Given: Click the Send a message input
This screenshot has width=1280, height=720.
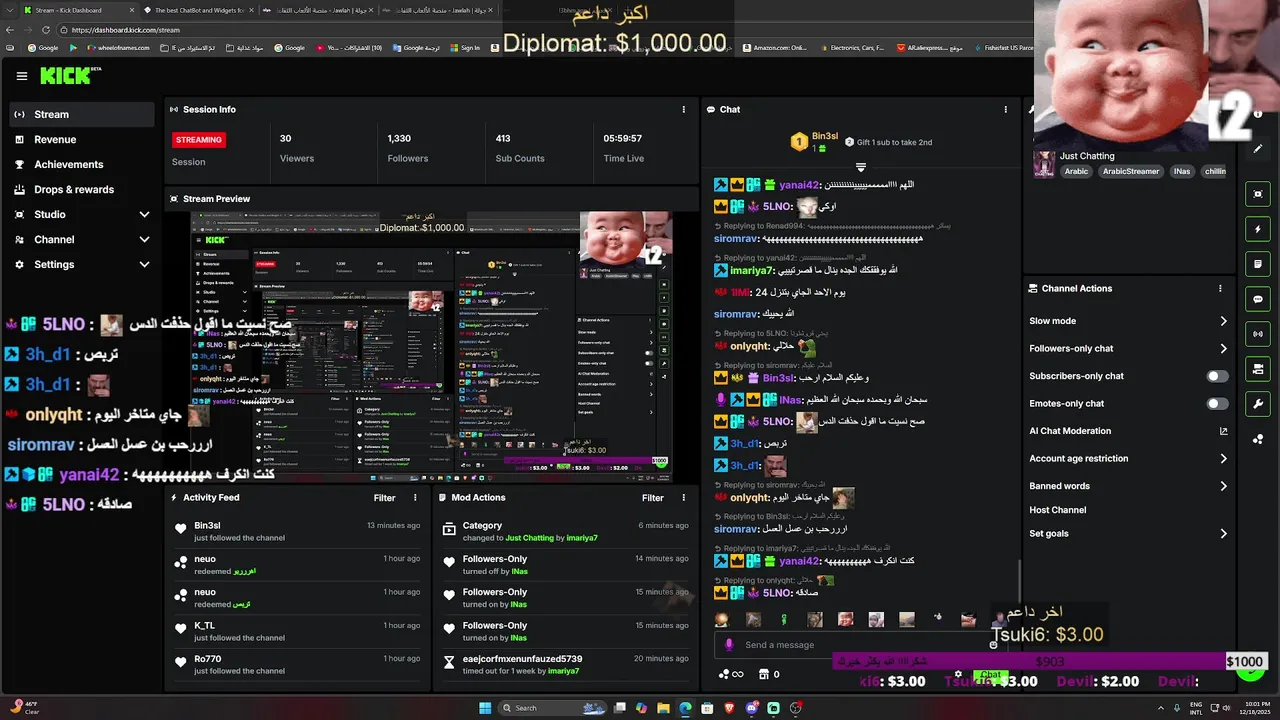Looking at the screenshot, I should tap(860, 645).
